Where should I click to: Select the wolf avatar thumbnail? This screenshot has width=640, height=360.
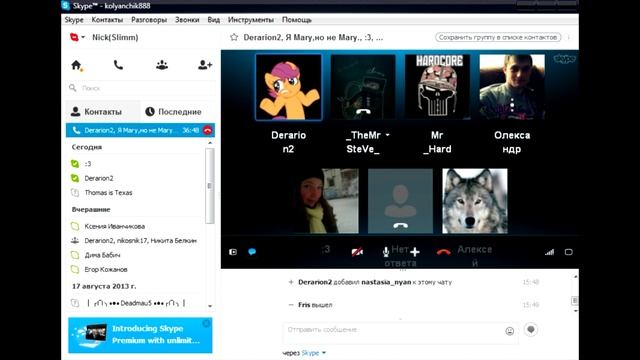475,201
